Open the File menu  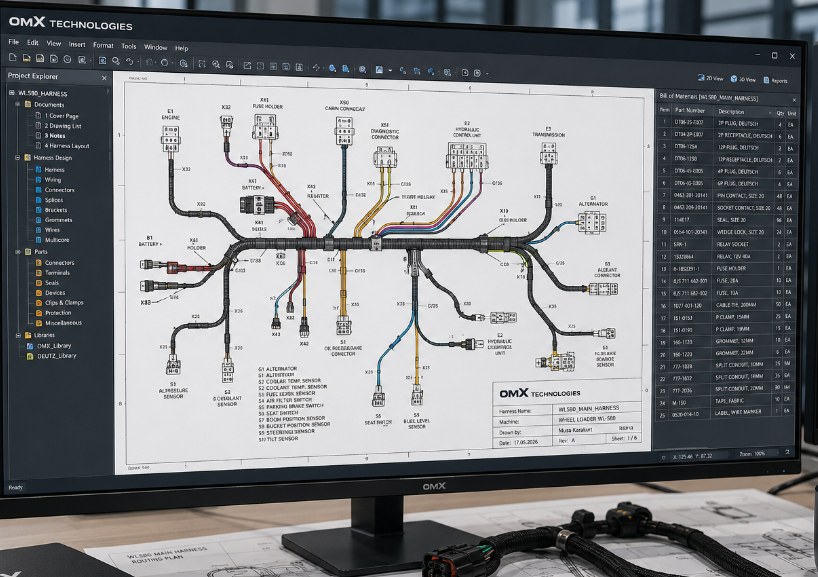pyautogui.click(x=14, y=42)
